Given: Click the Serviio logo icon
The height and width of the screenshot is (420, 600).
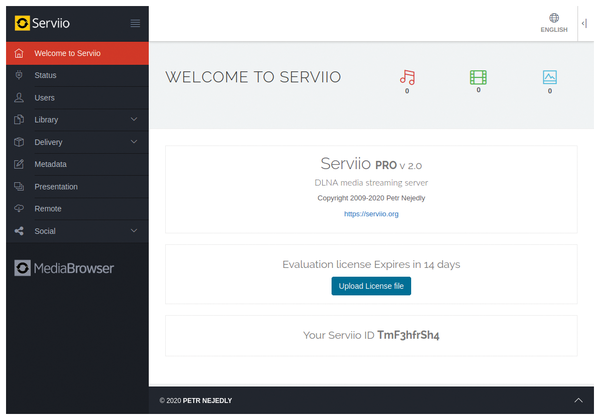Looking at the screenshot, I should point(22,23).
